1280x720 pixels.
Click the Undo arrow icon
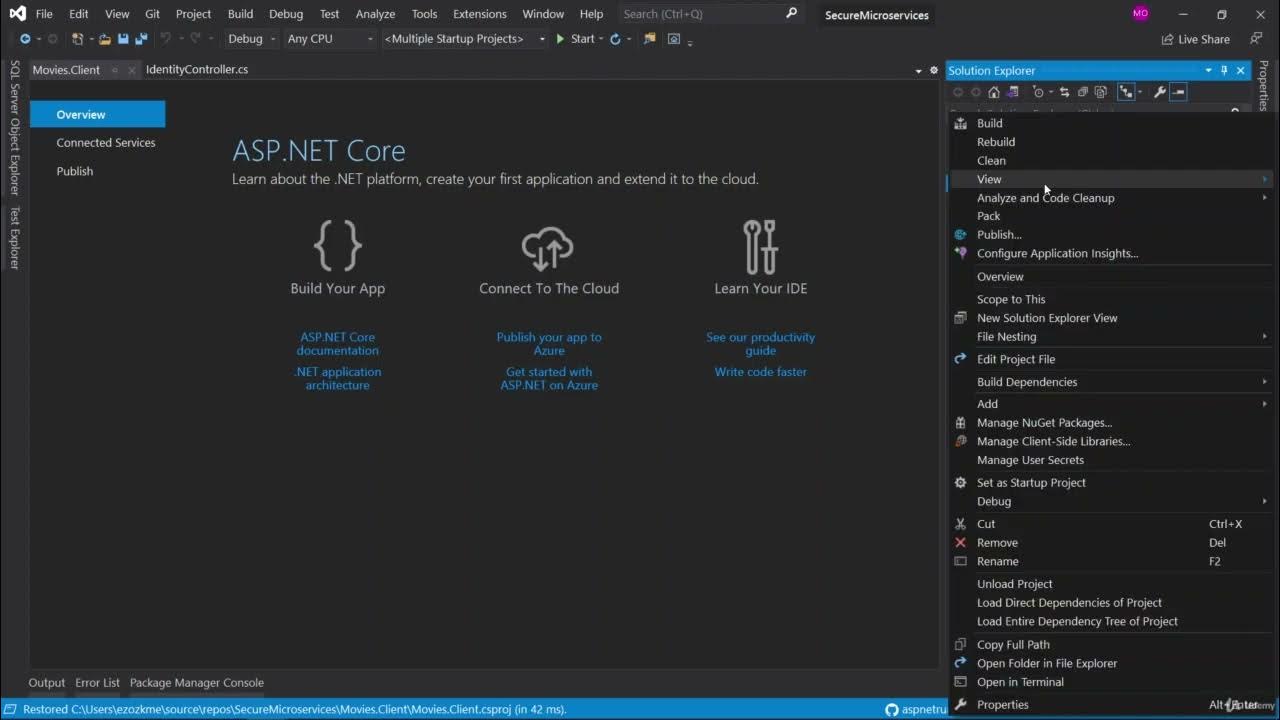click(x=166, y=39)
